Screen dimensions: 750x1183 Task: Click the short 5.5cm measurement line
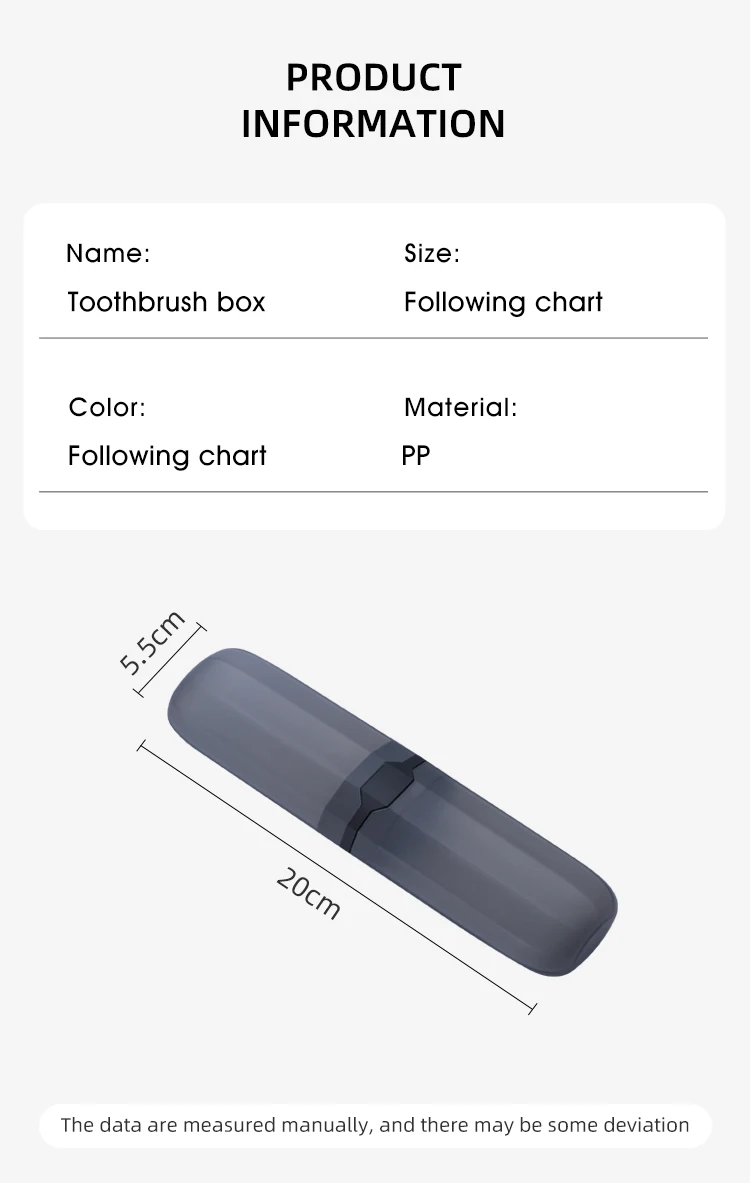tap(170, 660)
